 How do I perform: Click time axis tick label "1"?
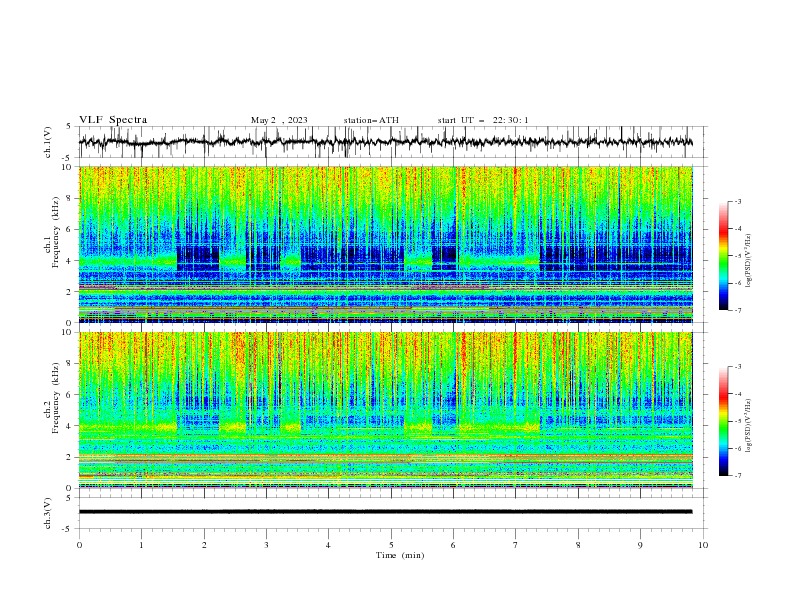(141, 545)
